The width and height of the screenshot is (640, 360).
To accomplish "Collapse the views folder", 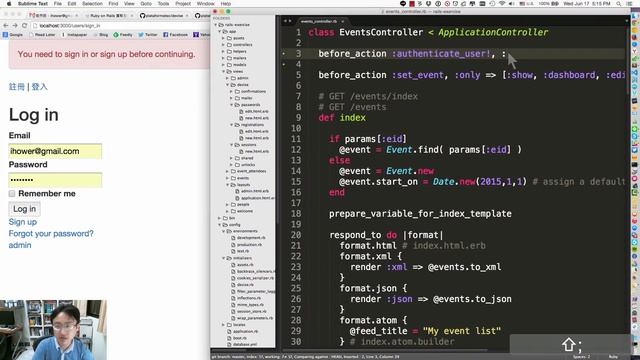I will (223, 71).
